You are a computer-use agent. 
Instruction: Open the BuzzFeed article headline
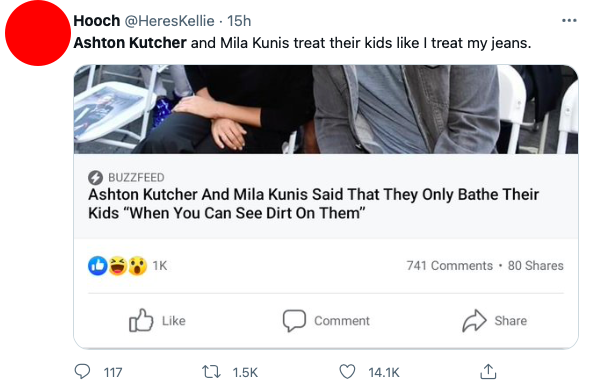click(313, 204)
